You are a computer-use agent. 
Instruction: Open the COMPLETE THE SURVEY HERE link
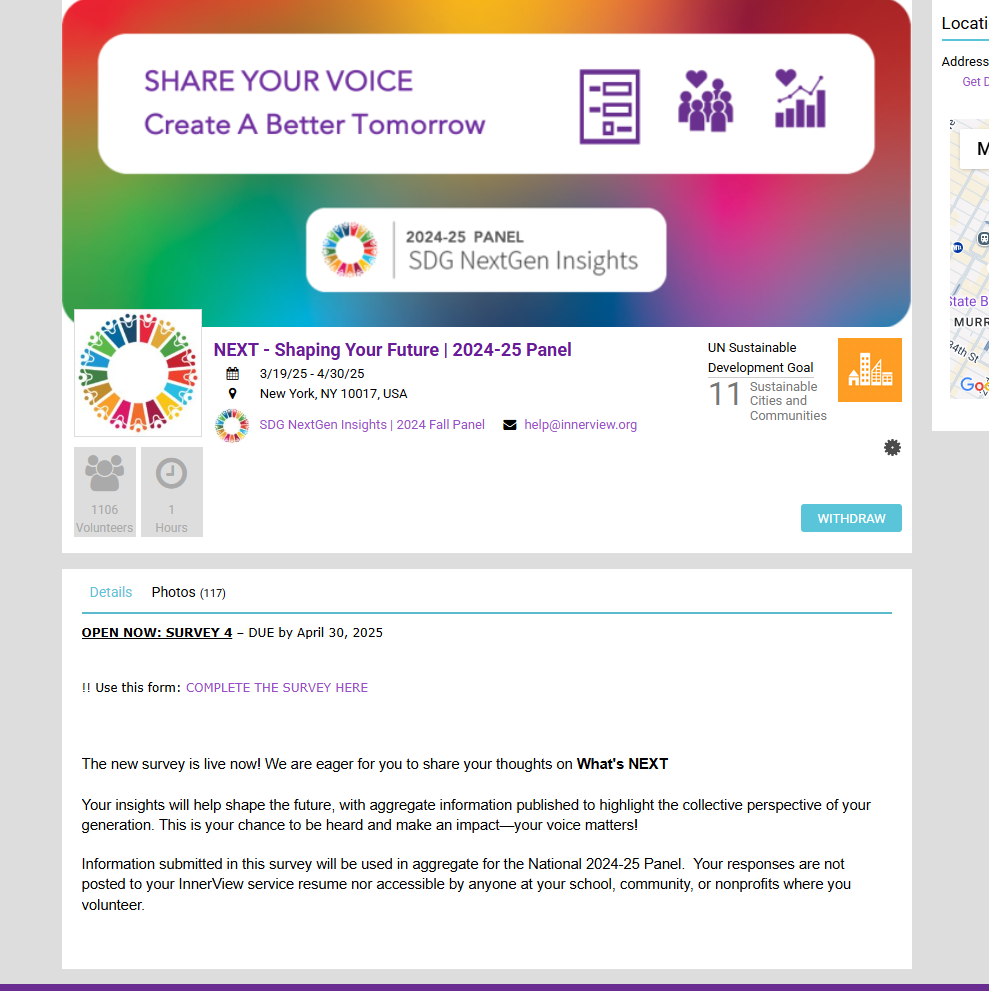pyautogui.click(x=277, y=688)
